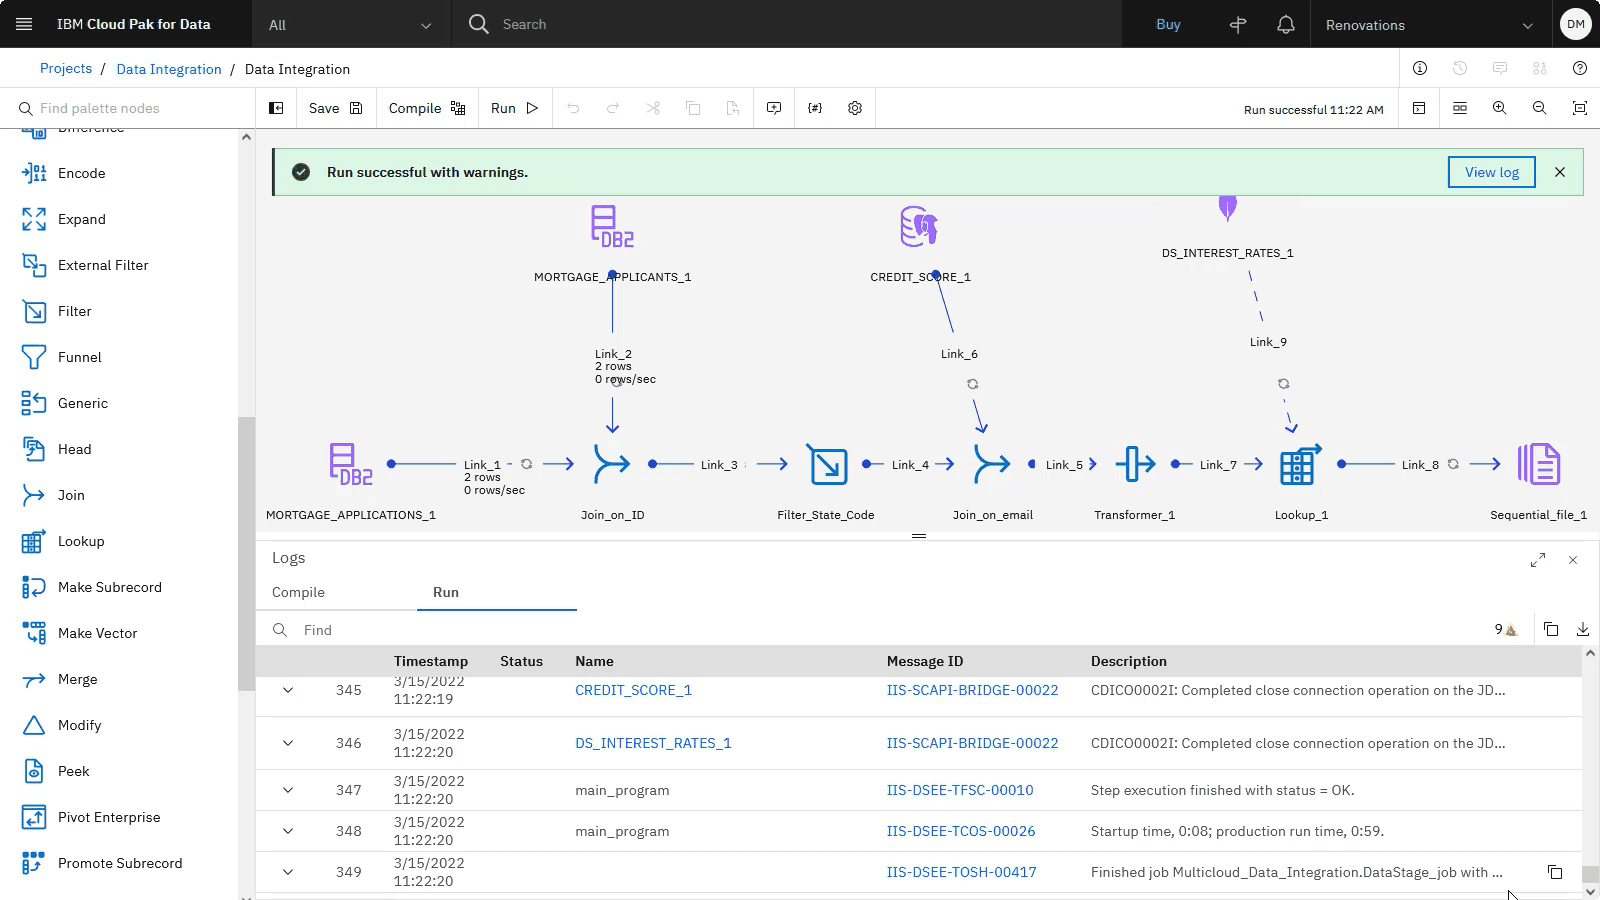Go to Data Integration breadcrumb link
The image size is (1600, 900).
click(x=169, y=69)
